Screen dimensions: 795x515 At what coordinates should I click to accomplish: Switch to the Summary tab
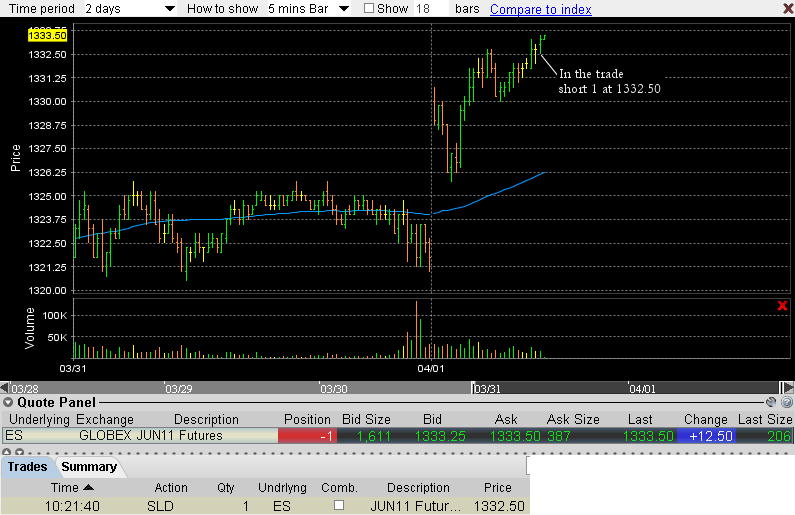tap(89, 467)
